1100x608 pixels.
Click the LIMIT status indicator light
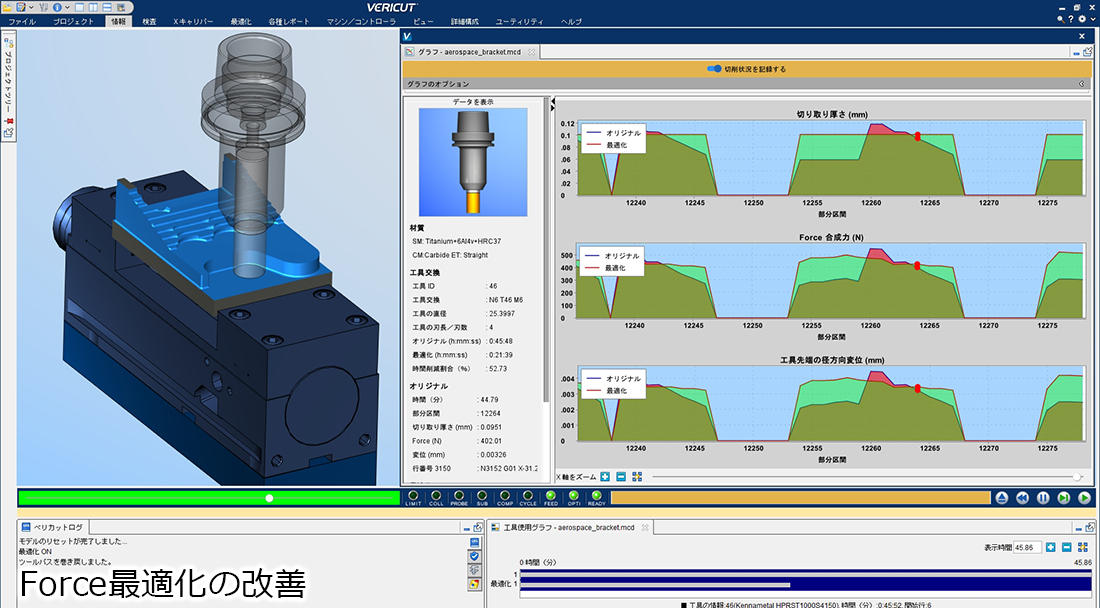(x=413, y=496)
